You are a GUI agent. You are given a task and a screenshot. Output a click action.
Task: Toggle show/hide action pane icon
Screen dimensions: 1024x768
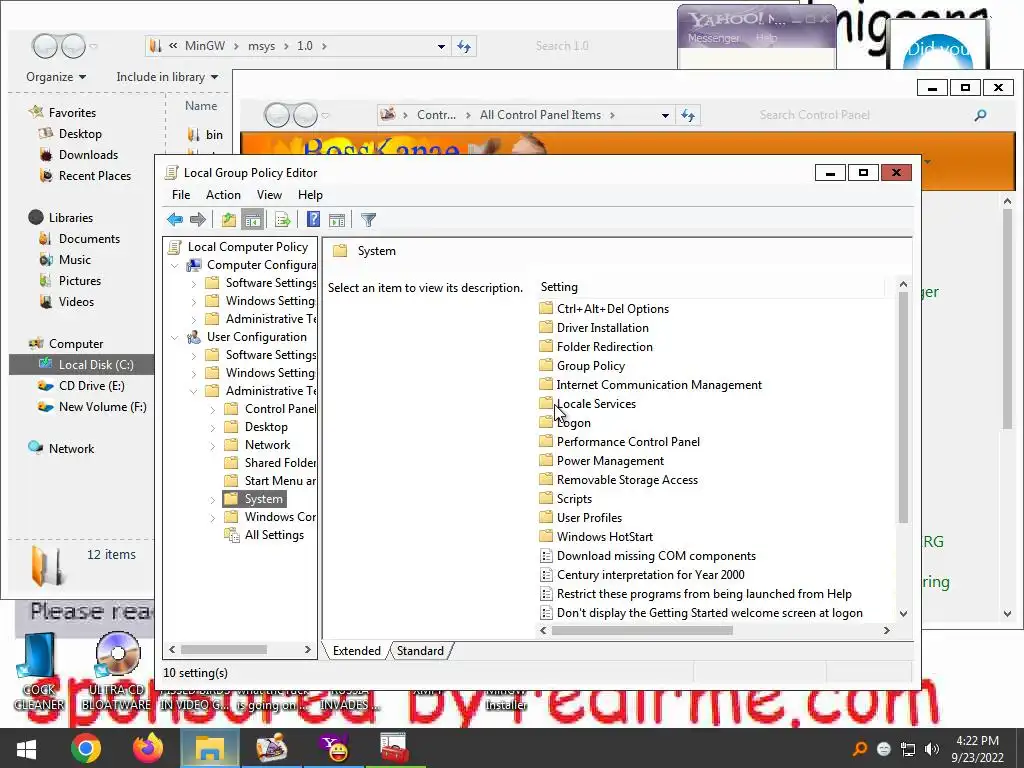point(337,220)
